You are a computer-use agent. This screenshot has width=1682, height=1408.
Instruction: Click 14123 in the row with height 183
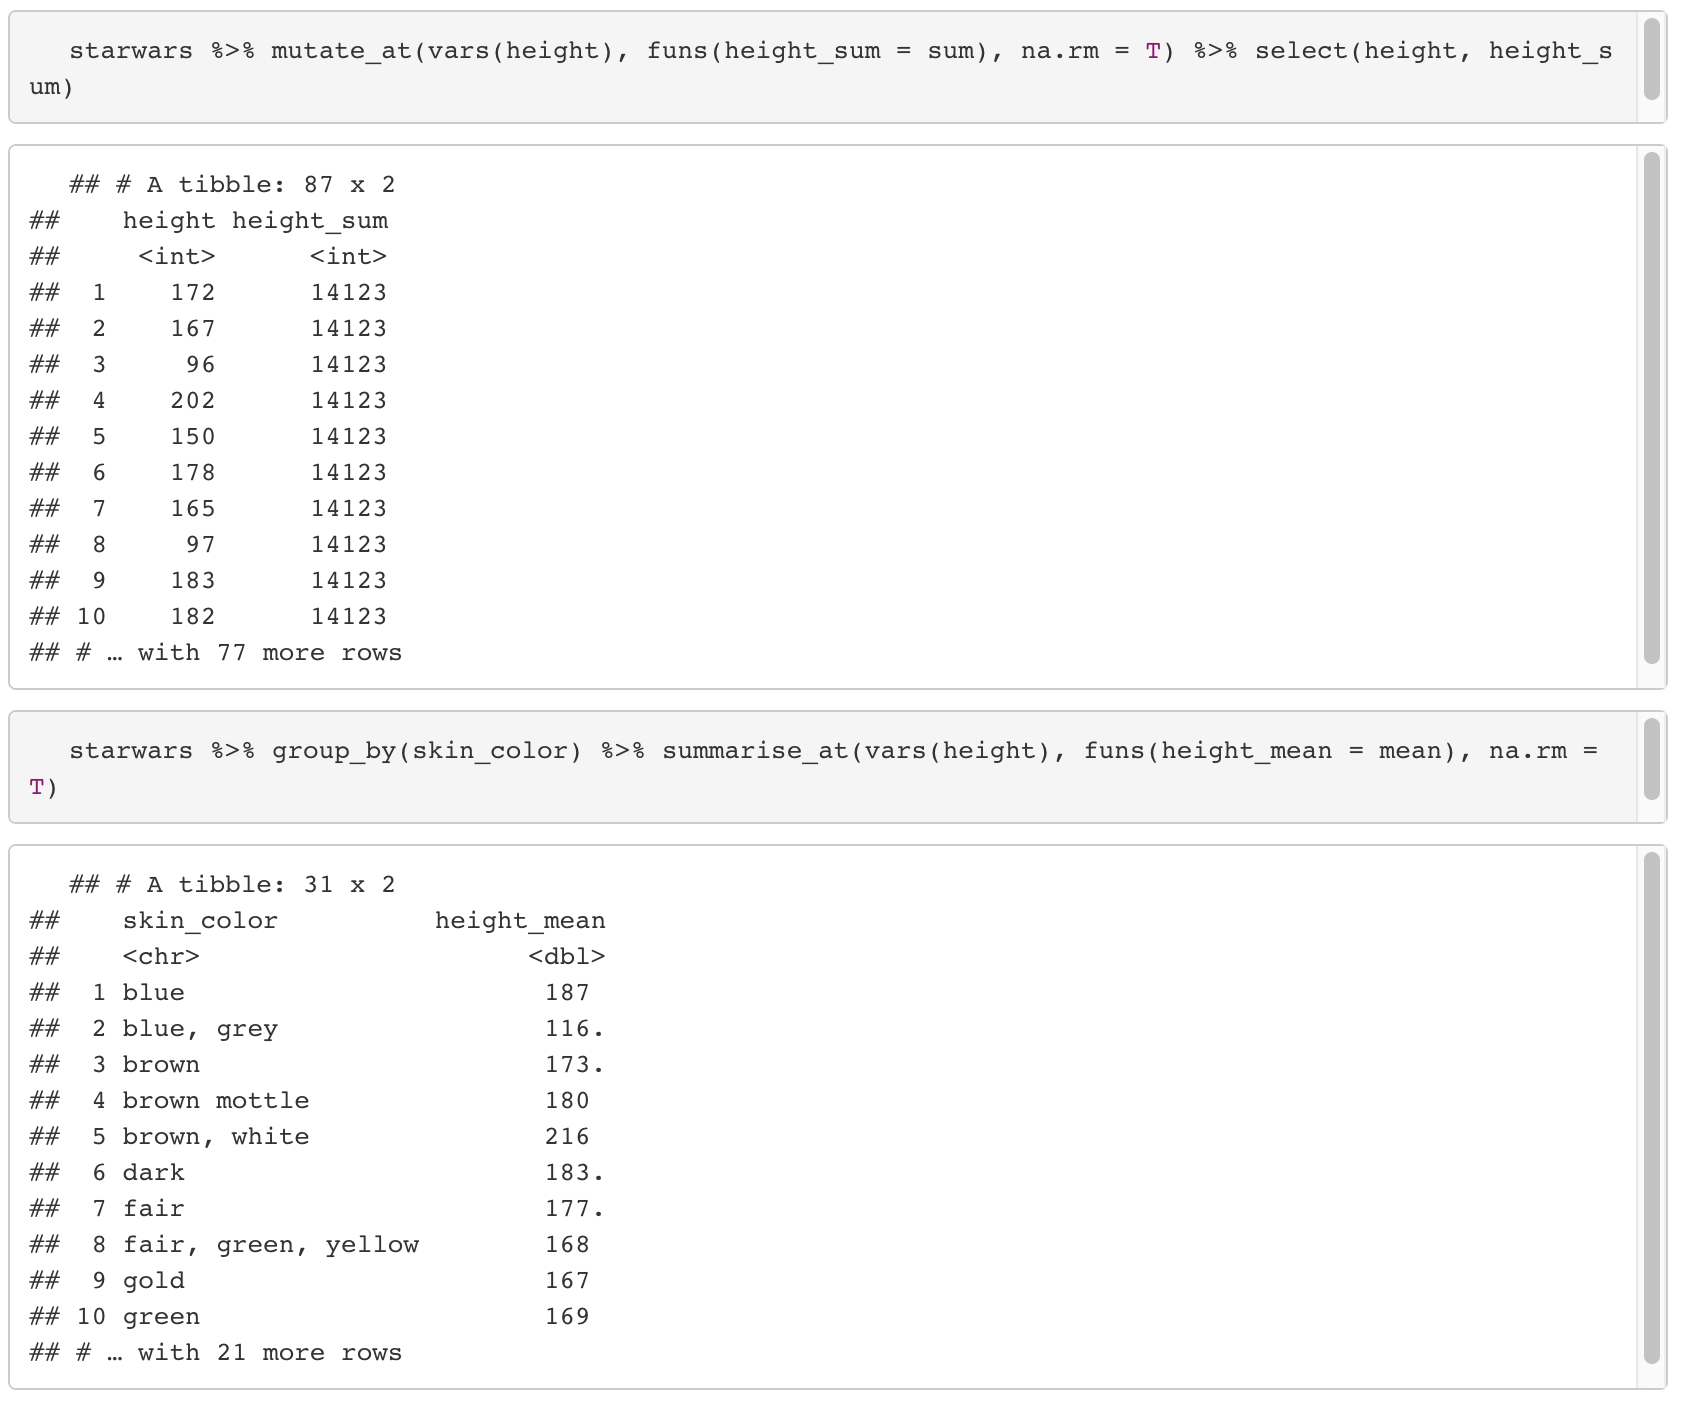[x=349, y=581]
